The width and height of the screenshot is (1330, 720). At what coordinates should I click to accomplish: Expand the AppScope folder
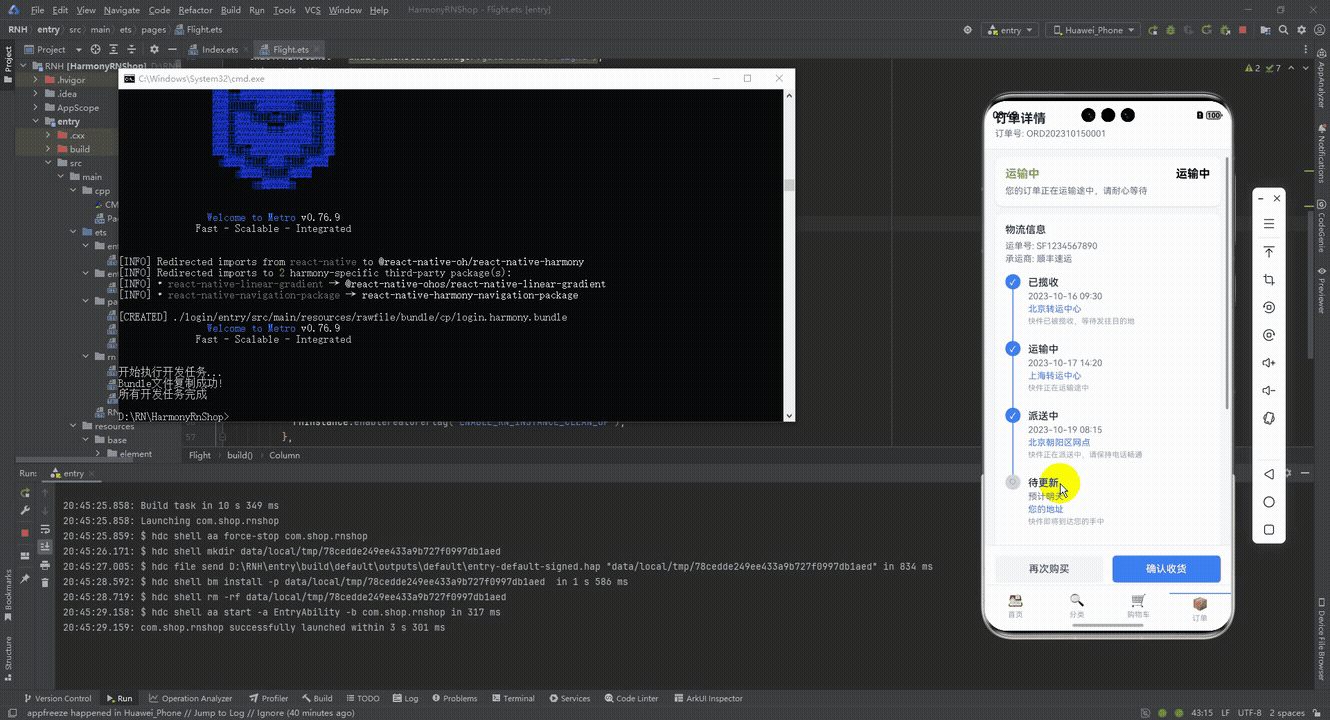[x=36, y=107]
